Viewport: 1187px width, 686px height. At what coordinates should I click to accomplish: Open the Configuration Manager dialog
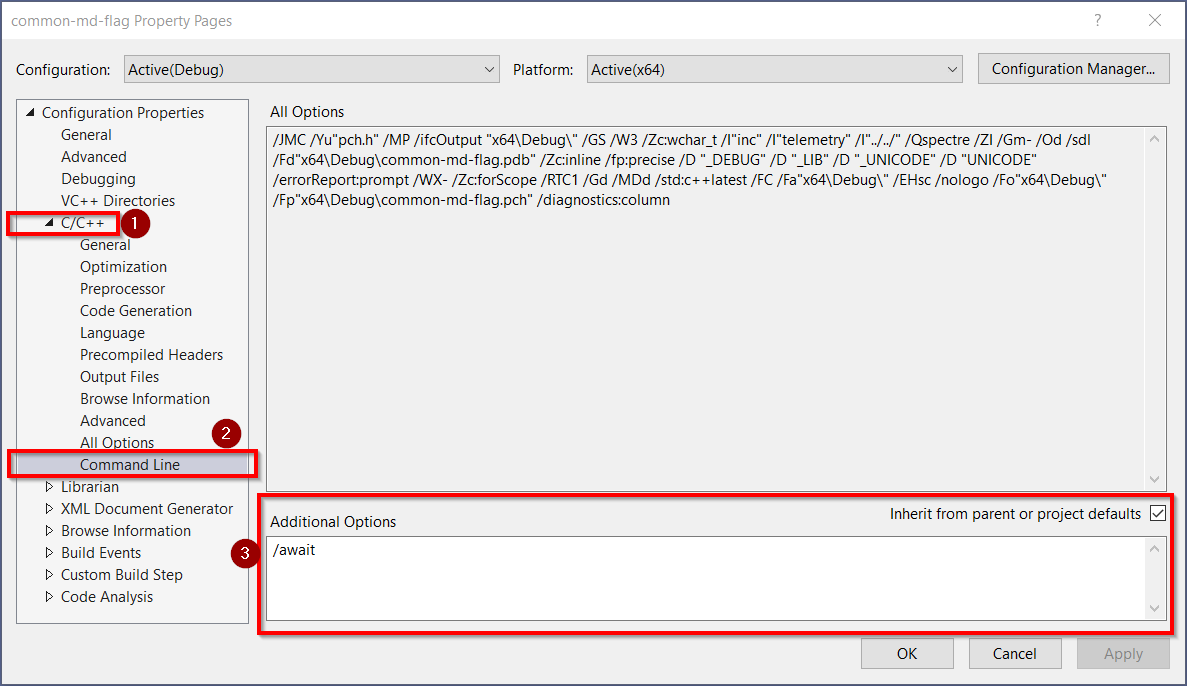pos(1073,68)
